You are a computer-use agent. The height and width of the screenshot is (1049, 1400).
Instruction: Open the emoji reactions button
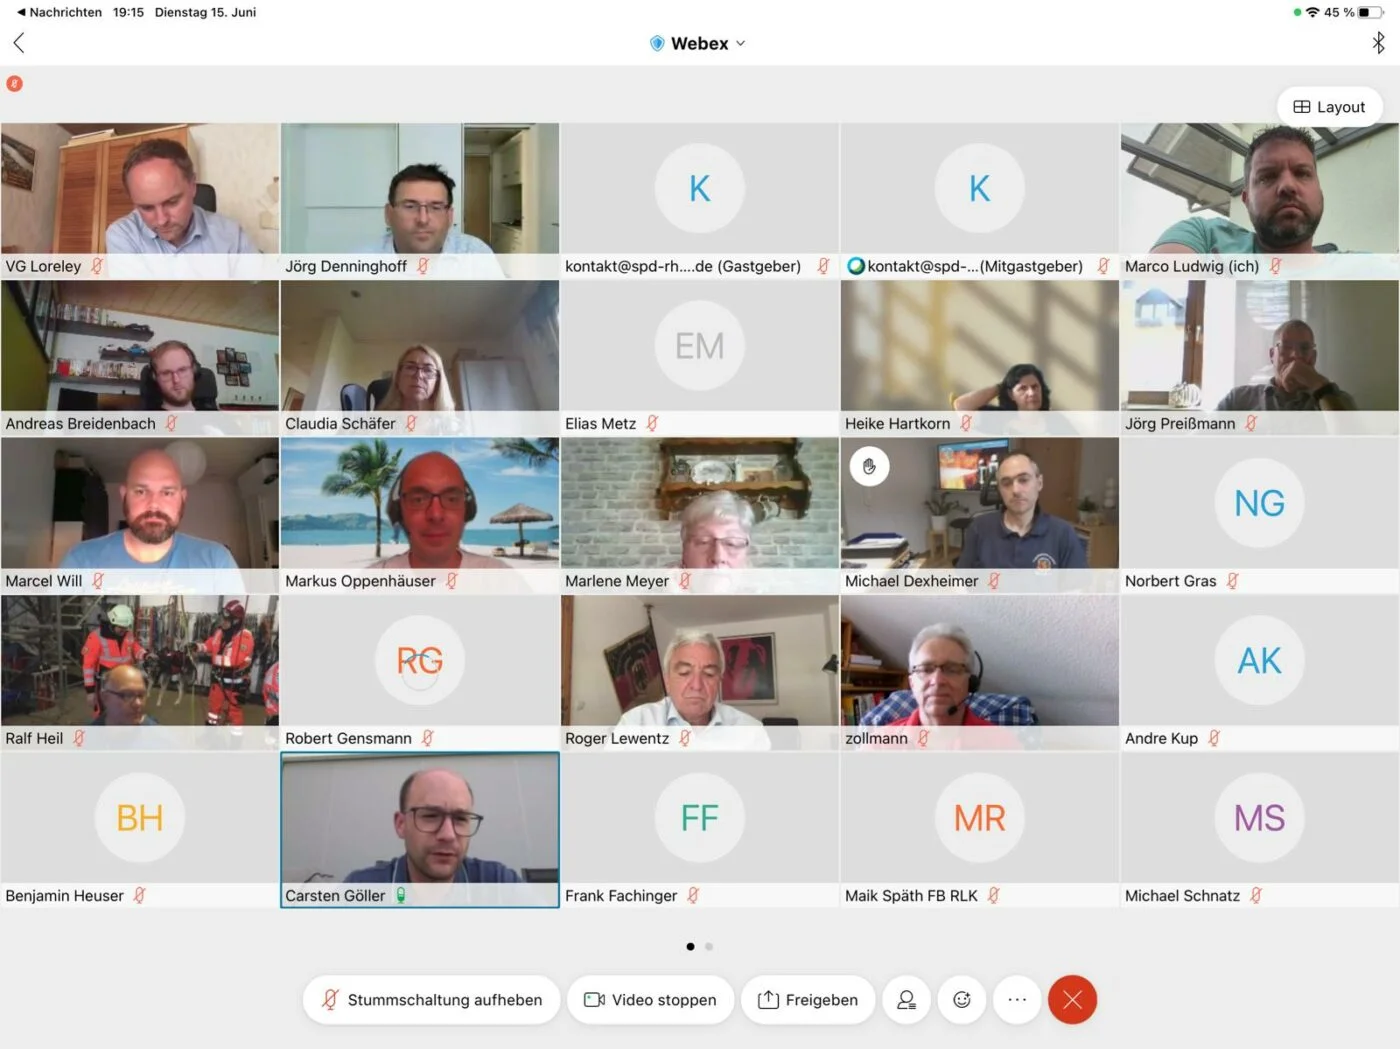pos(962,1000)
